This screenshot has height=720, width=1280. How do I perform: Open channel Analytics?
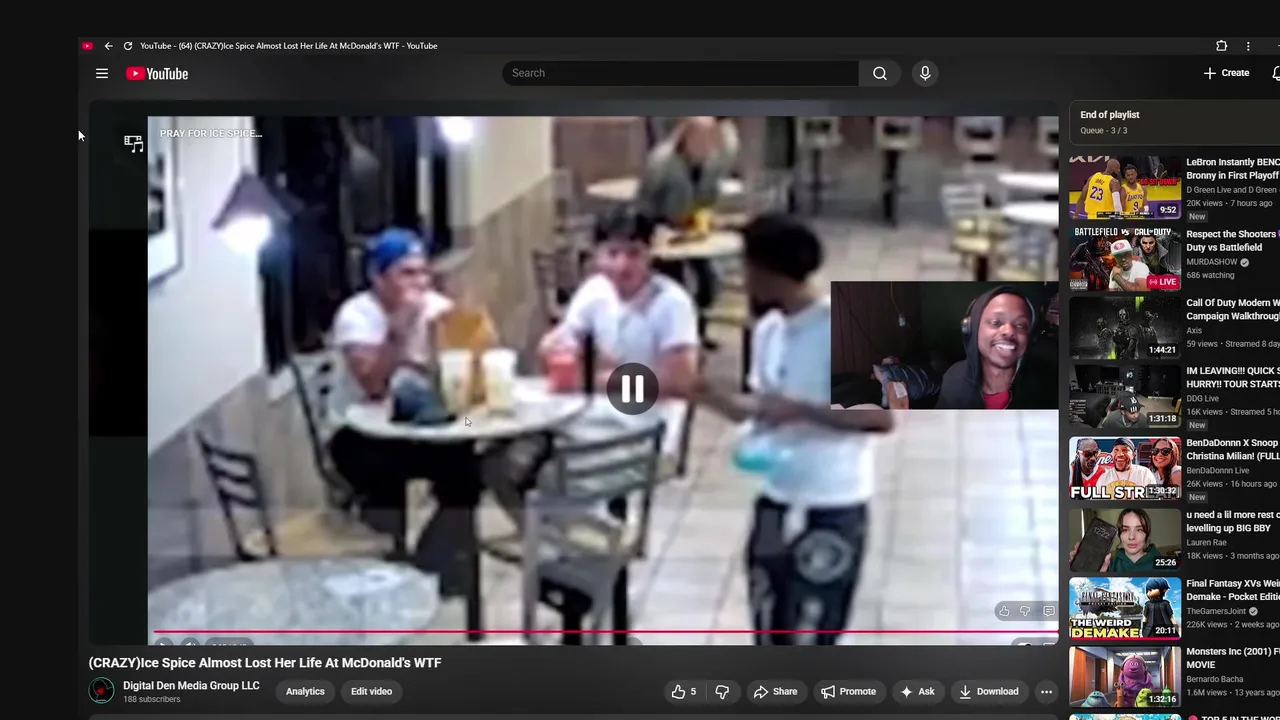point(305,691)
